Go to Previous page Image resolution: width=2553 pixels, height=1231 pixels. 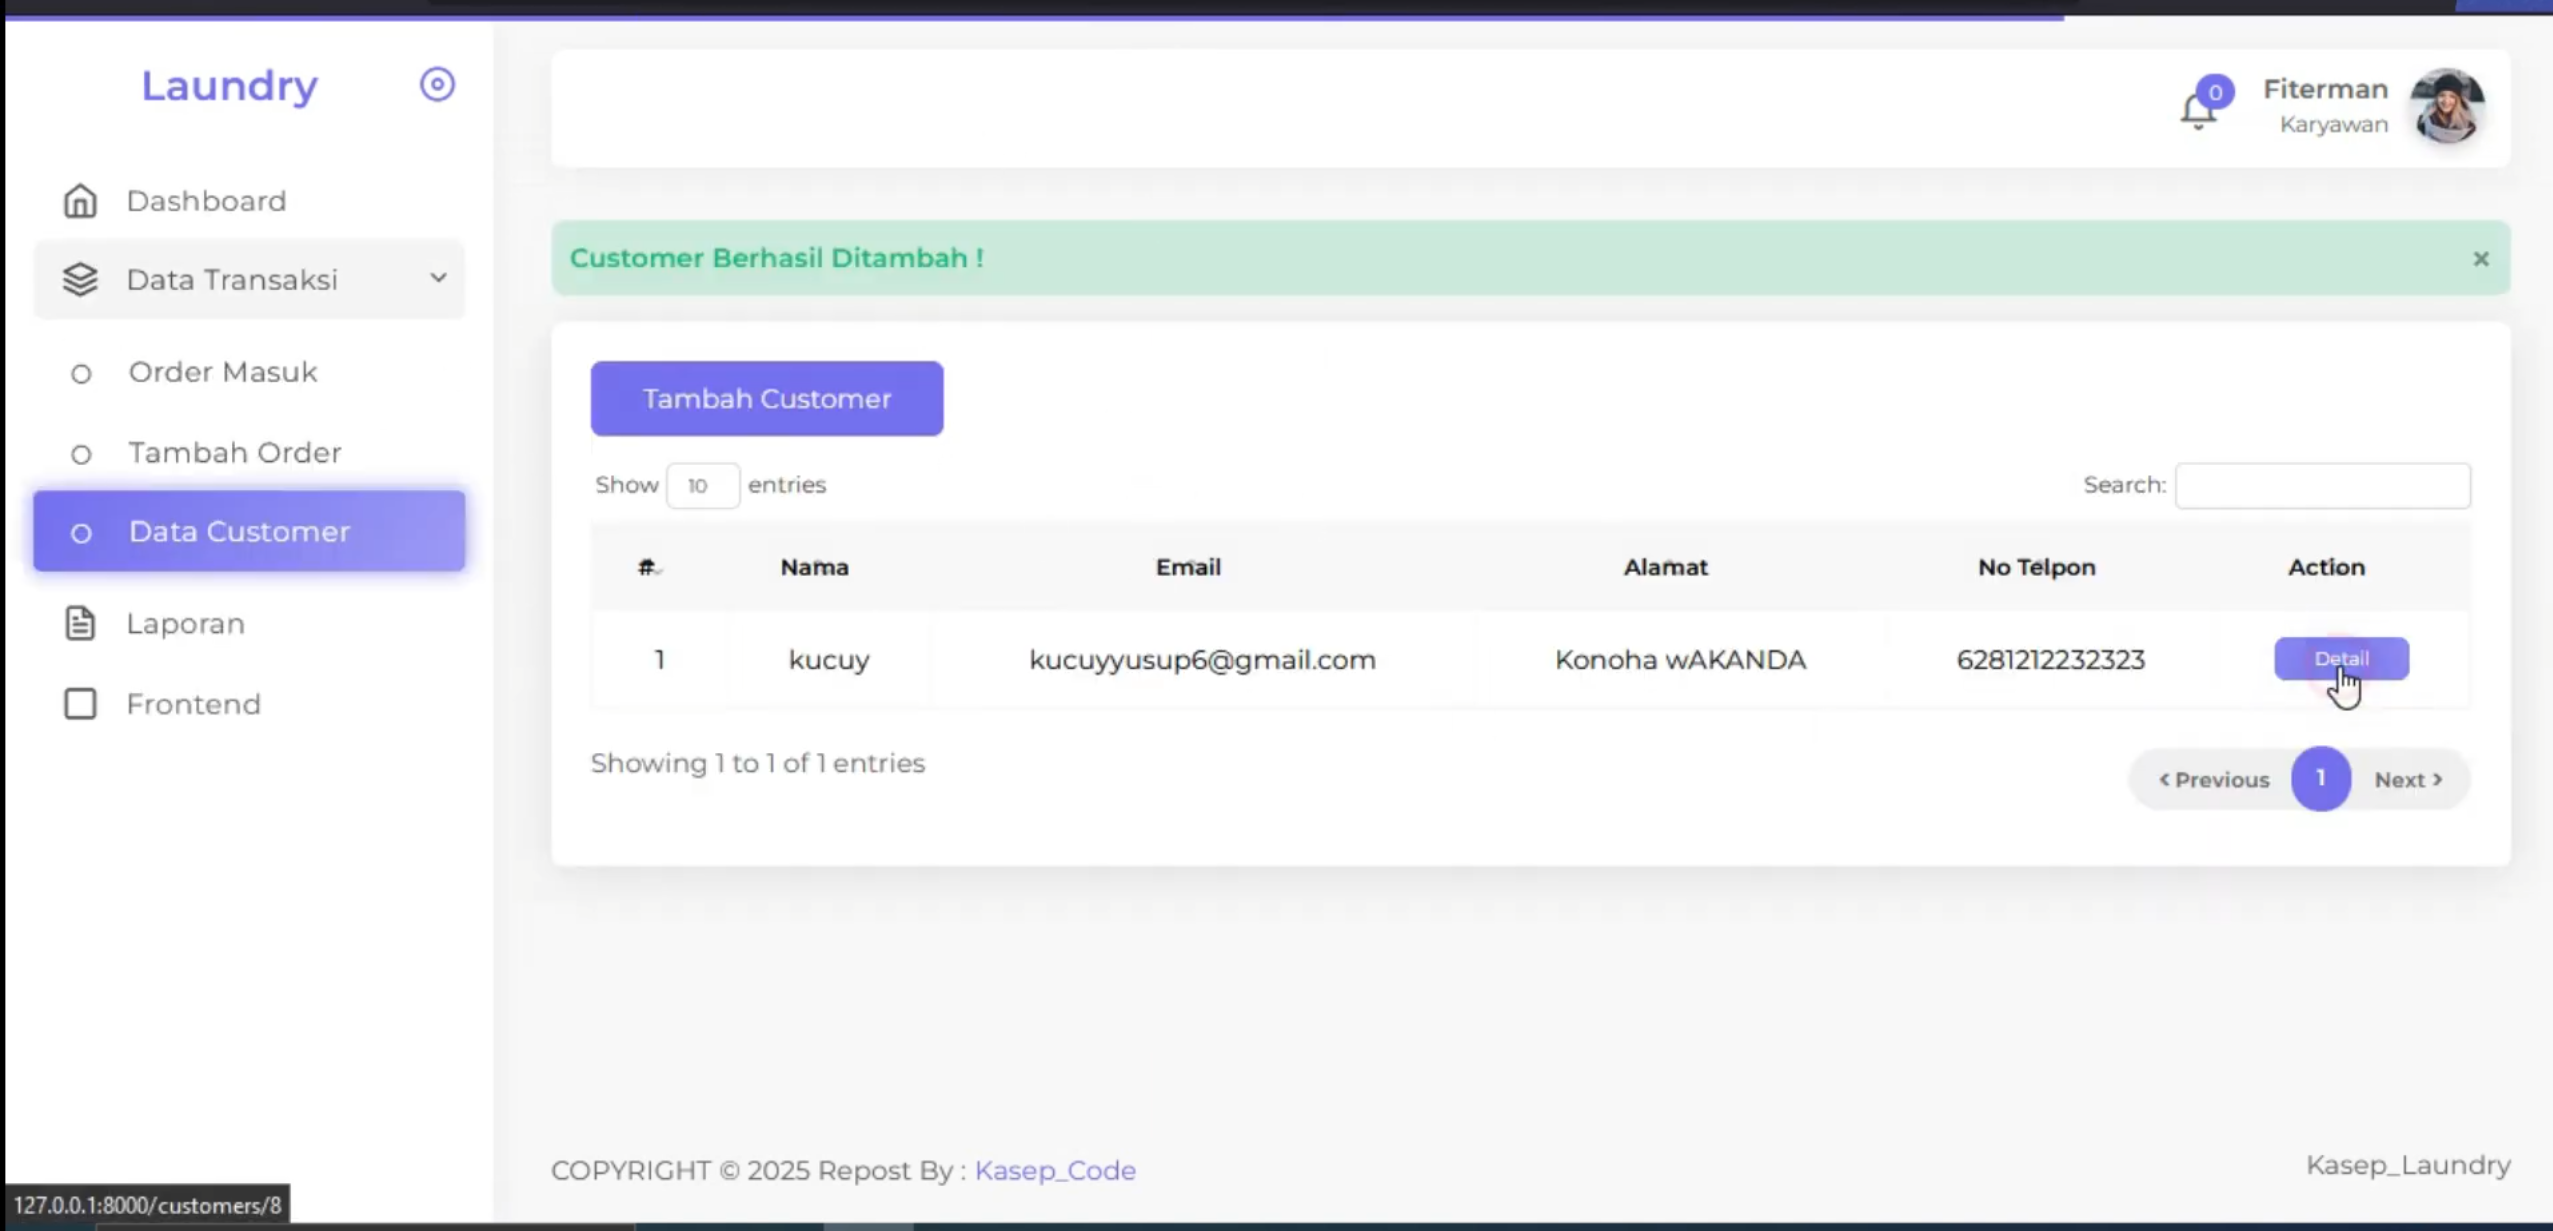pos(2213,780)
